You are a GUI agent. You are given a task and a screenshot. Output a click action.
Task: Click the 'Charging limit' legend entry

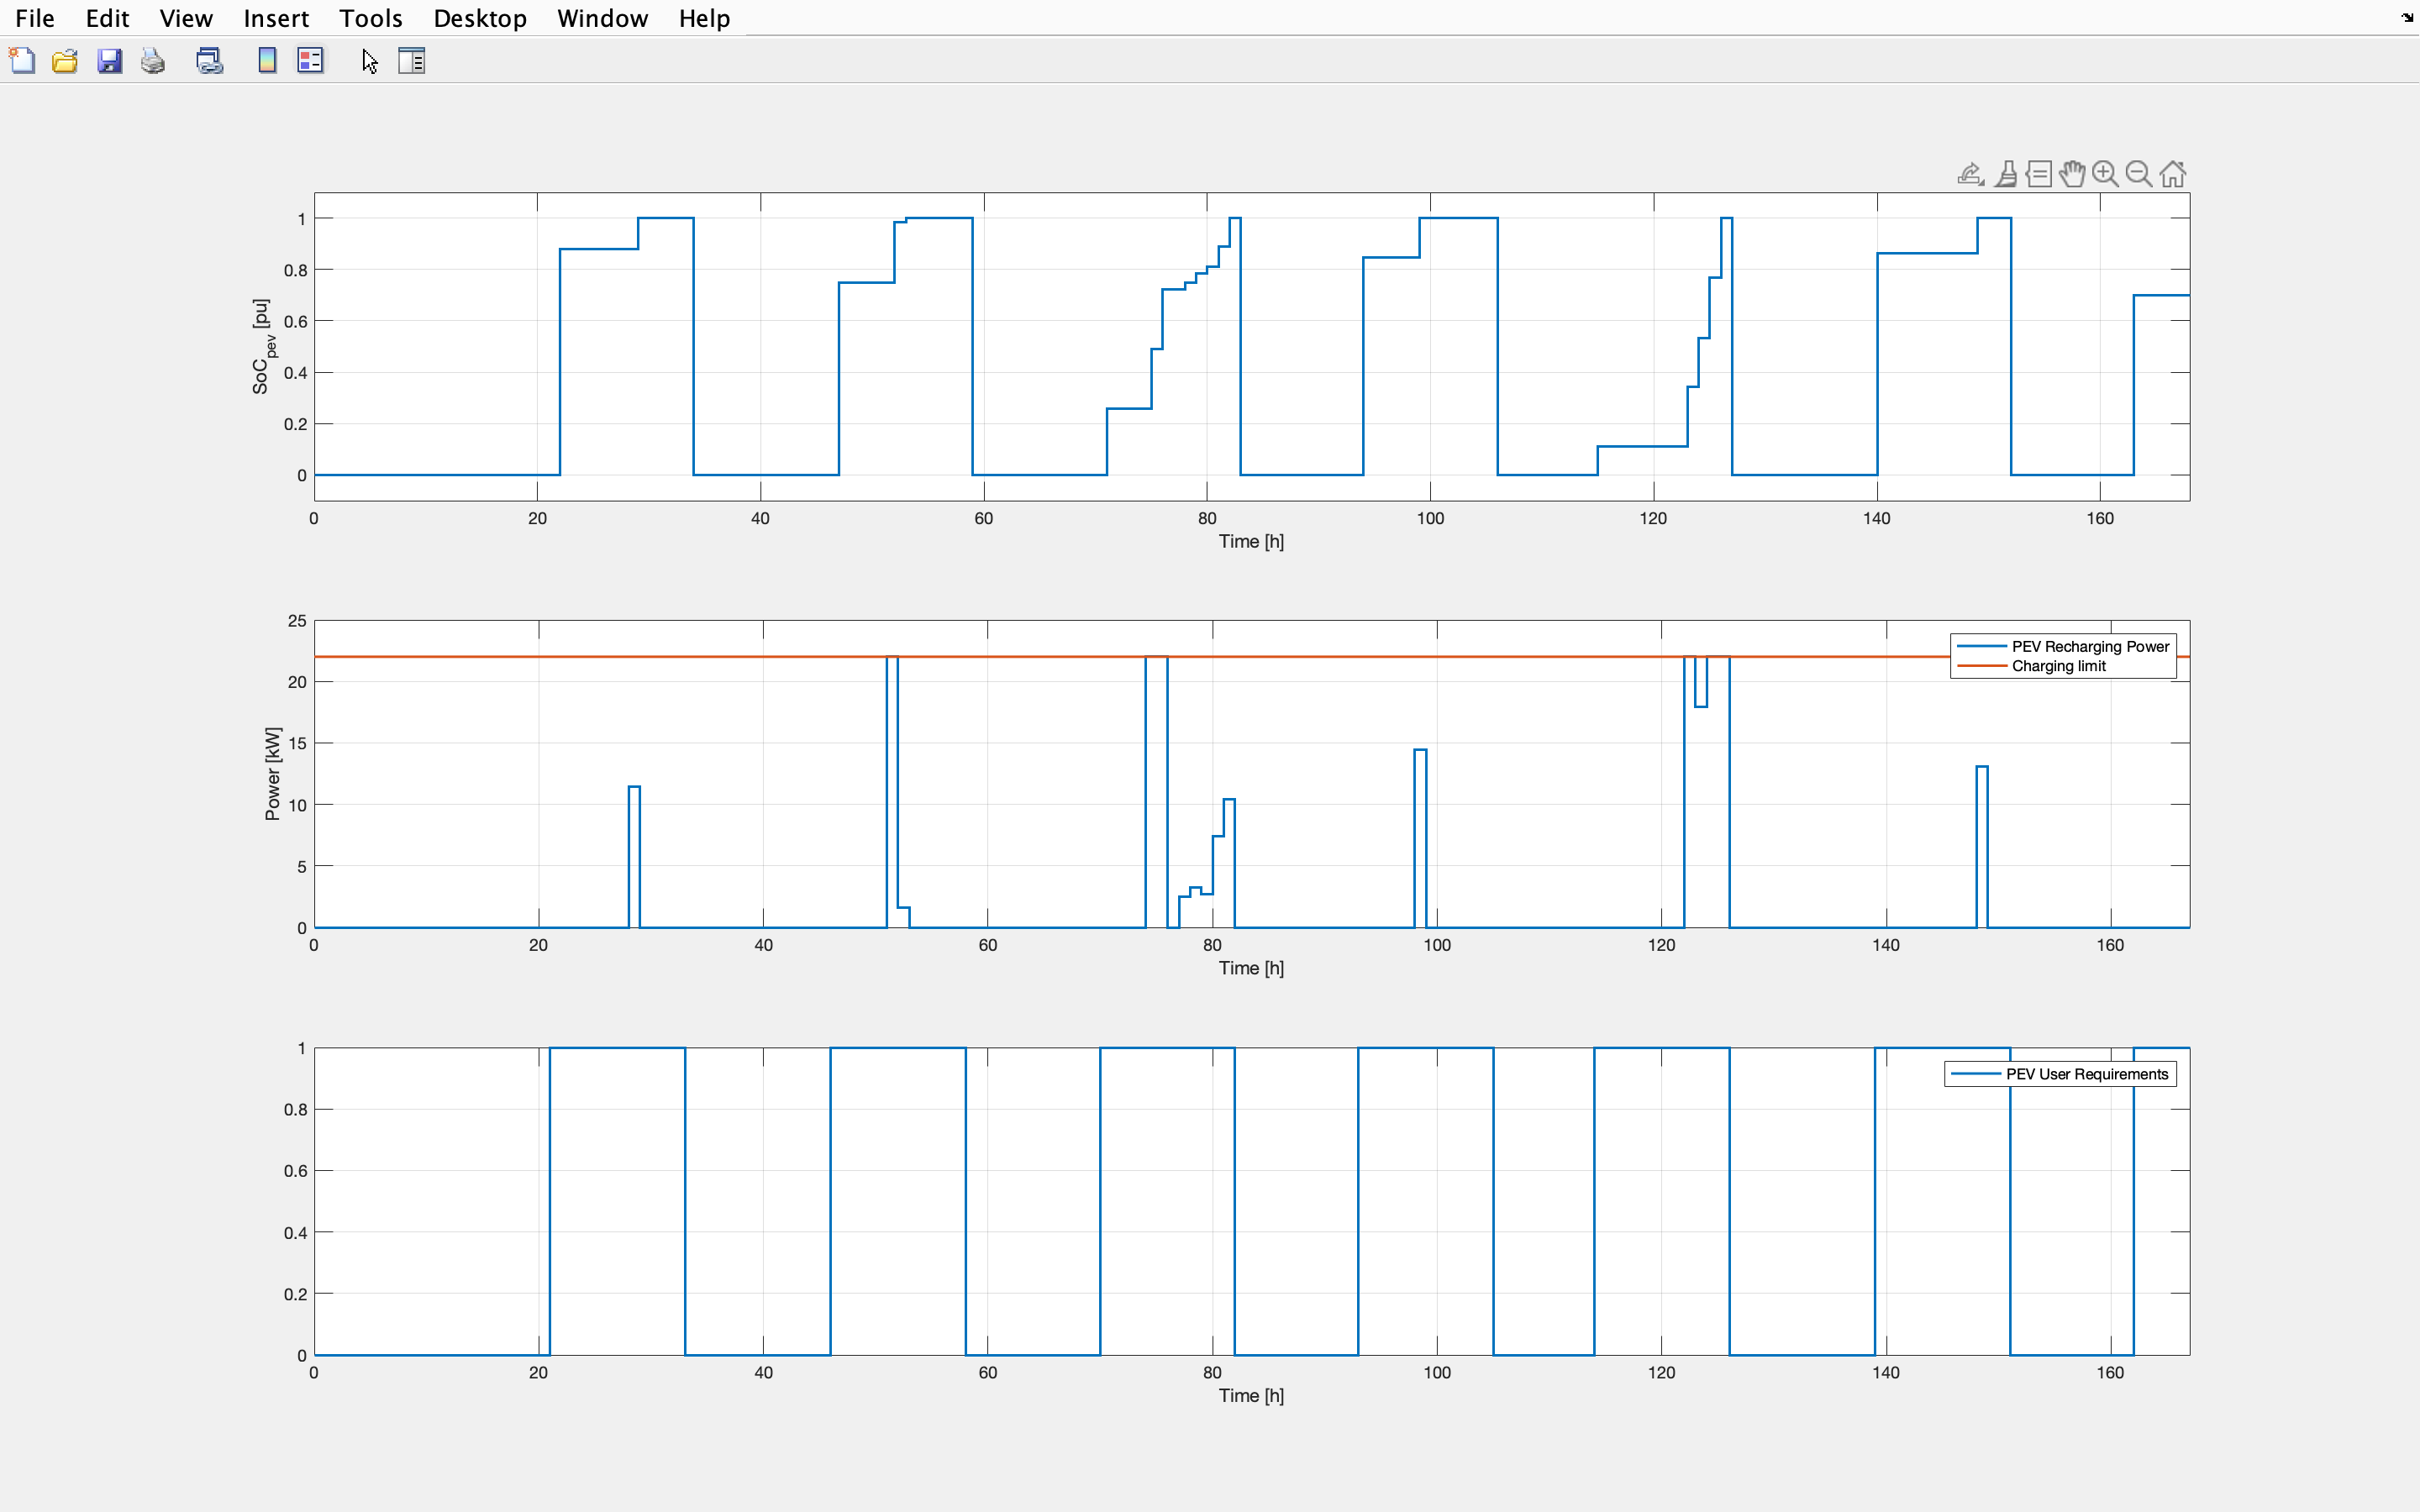point(2059,666)
